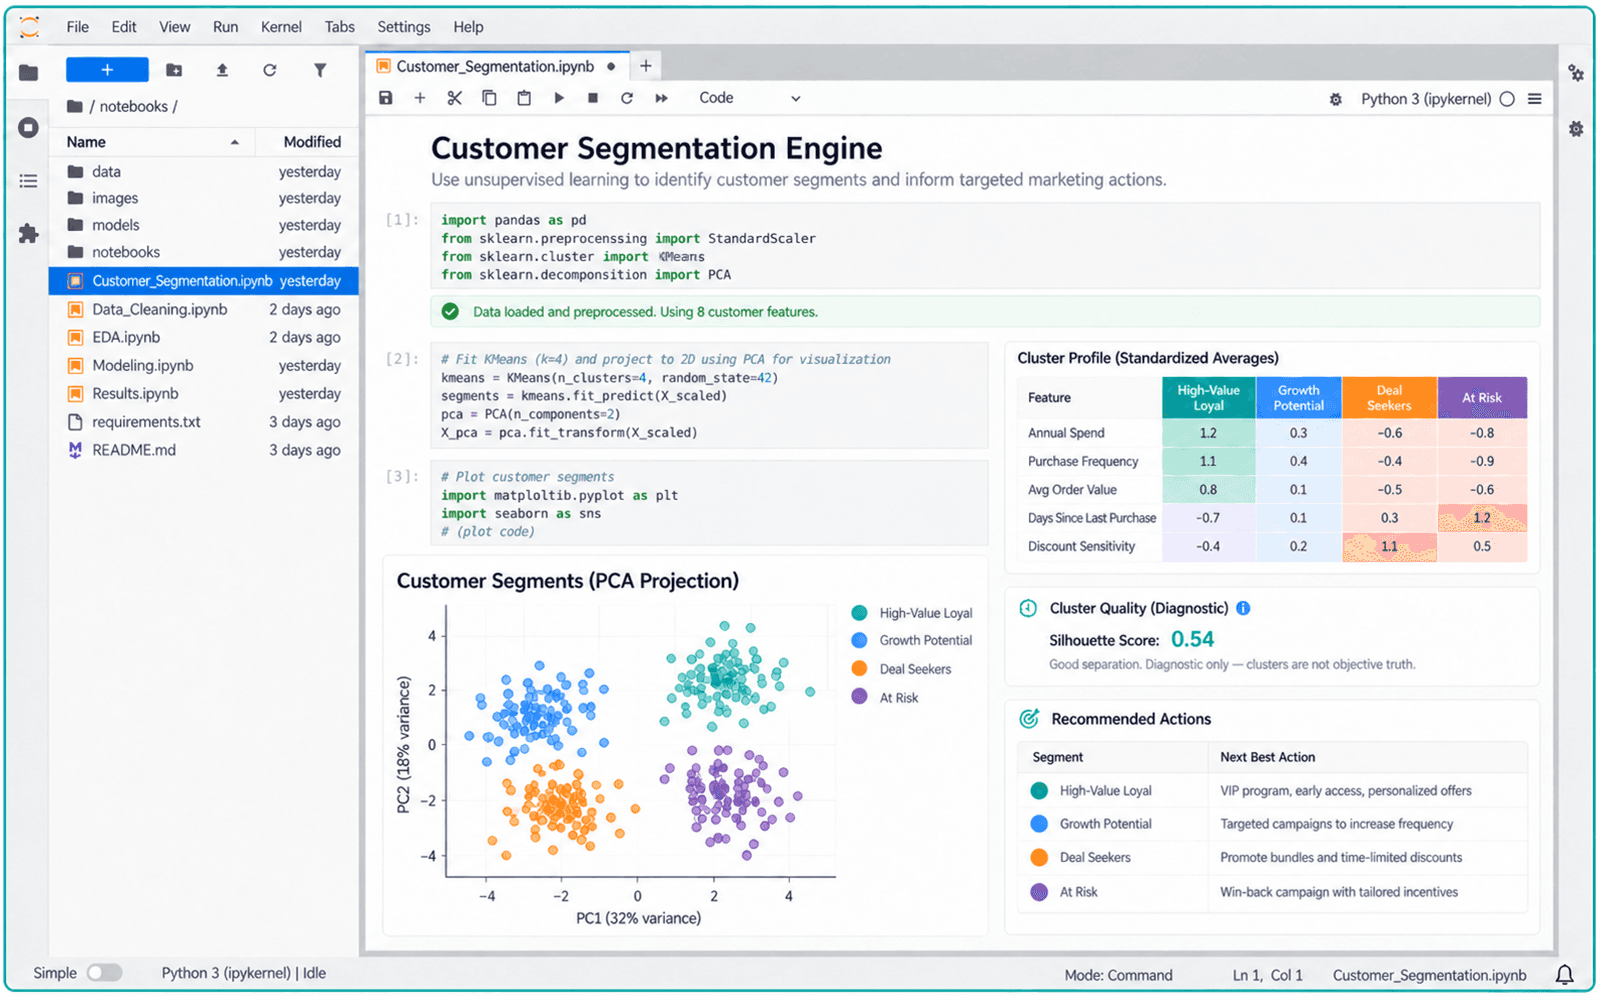Open the models folder
The height and width of the screenshot is (1000, 1600).
204,225
